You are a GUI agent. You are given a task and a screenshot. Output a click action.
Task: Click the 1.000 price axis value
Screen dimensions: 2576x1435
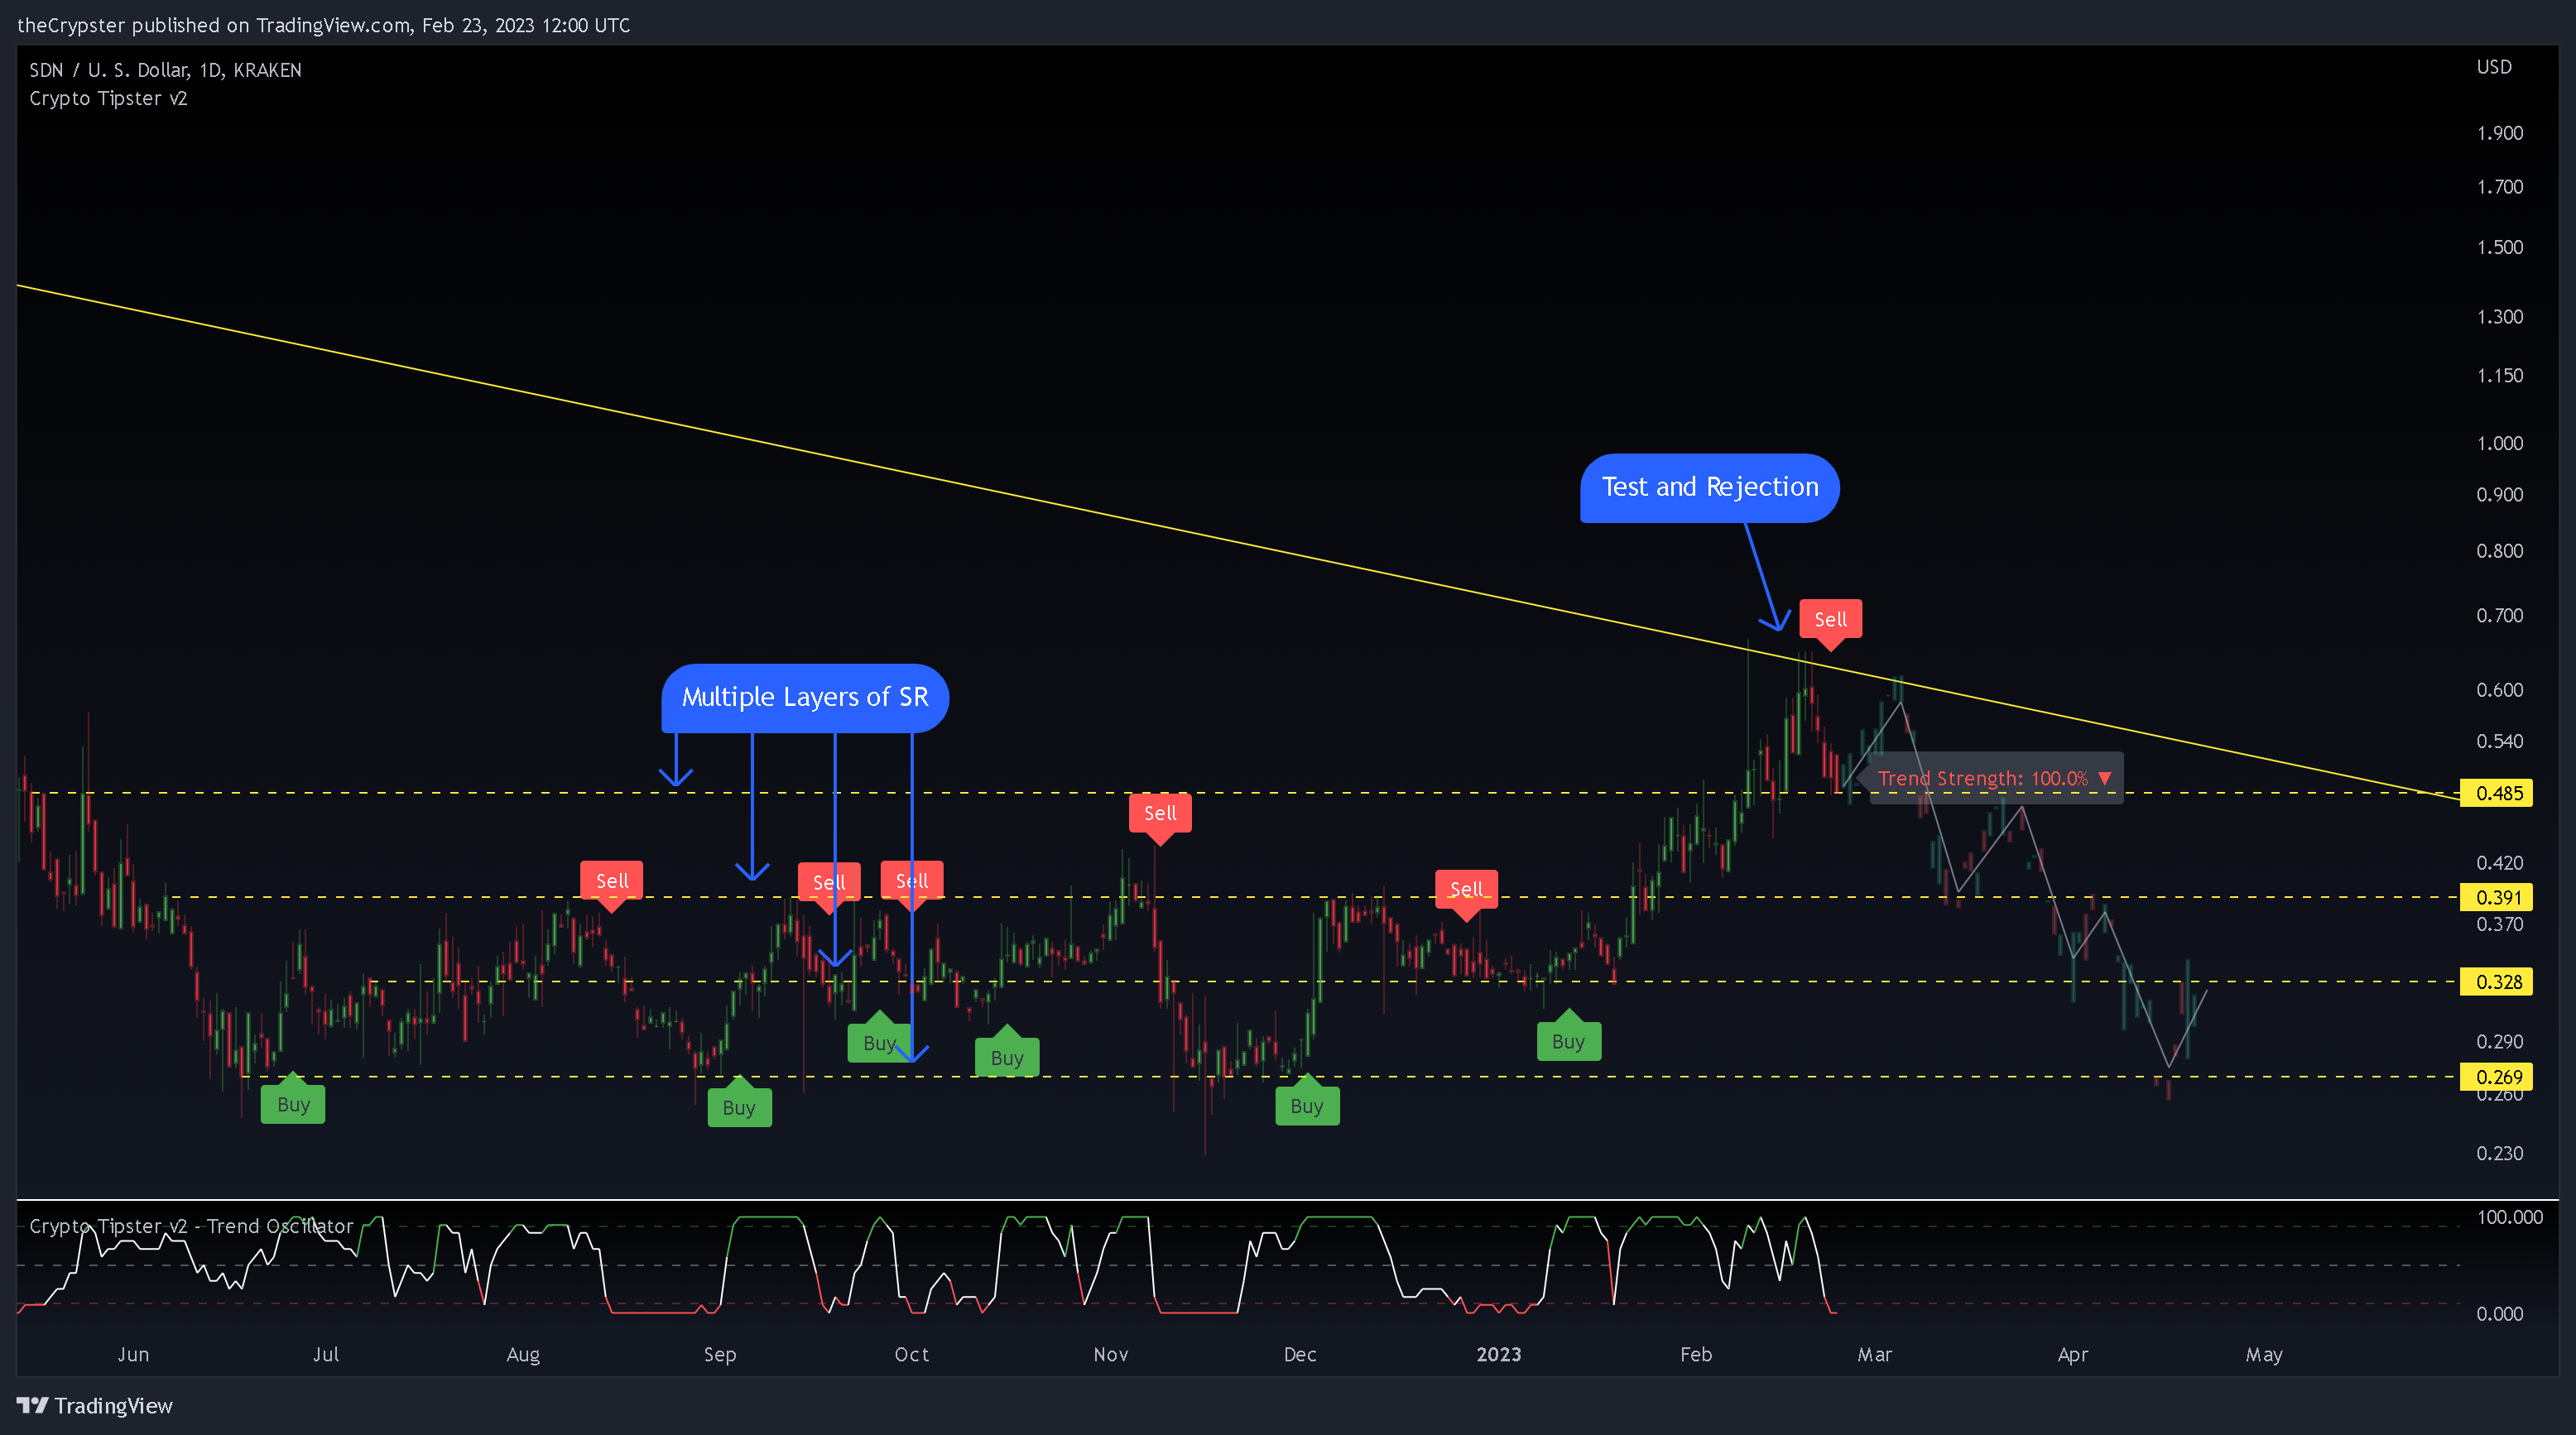tap(2499, 443)
